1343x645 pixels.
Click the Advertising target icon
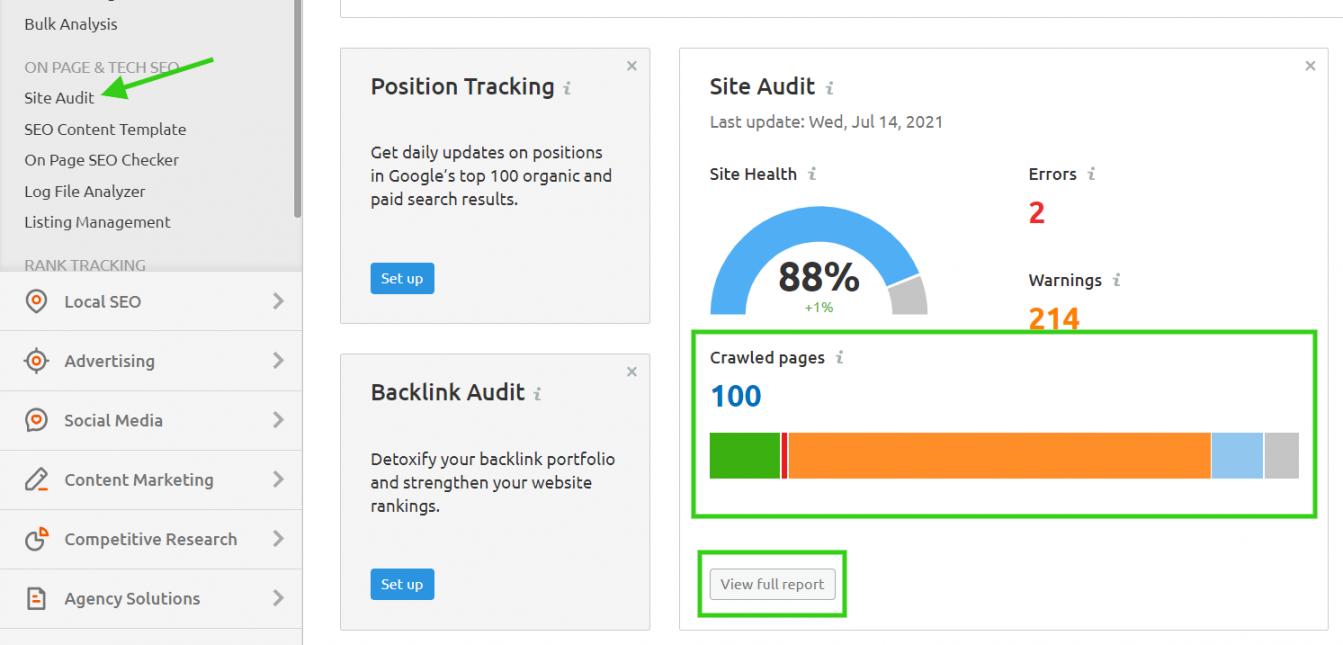[37, 361]
